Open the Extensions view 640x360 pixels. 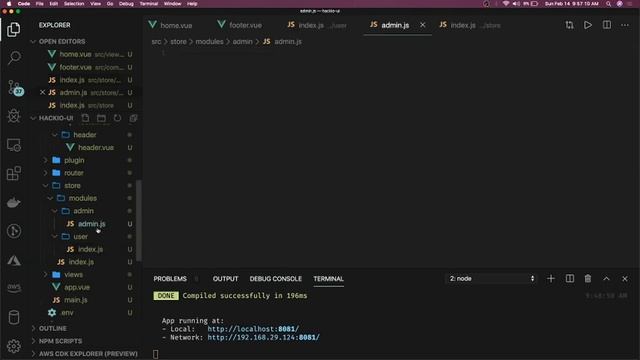point(14,173)
